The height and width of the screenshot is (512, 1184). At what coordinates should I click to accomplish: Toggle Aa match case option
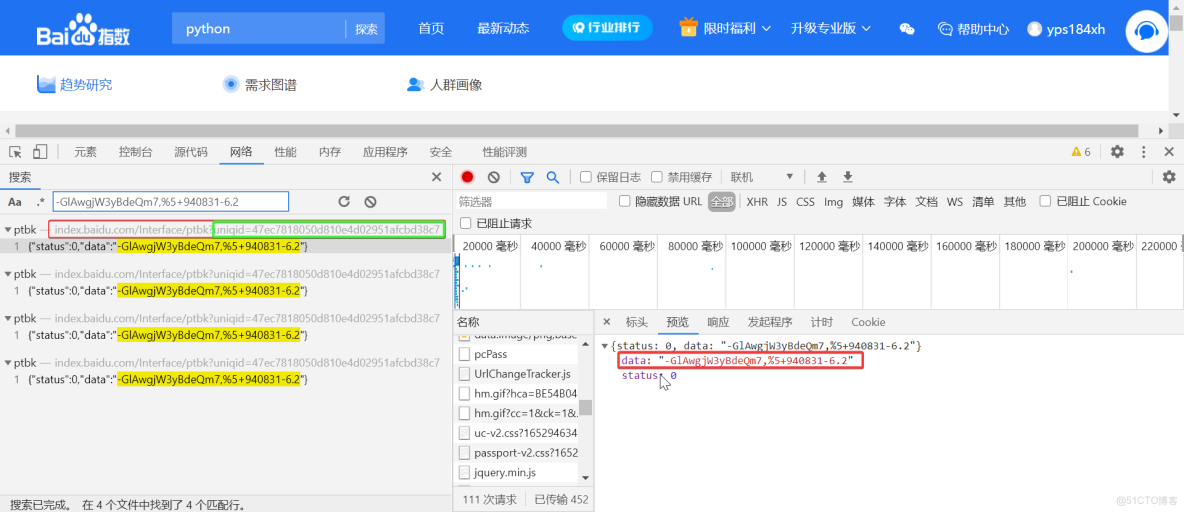tap(14, 202)
